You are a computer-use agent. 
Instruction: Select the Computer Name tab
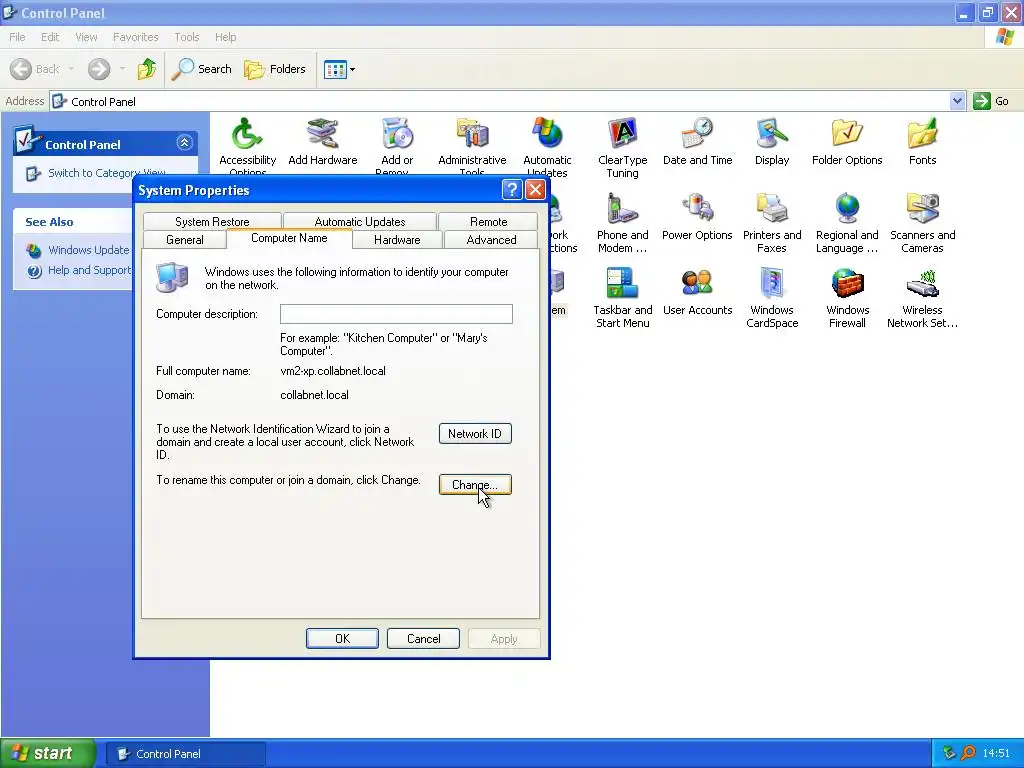tap(289, 238)
